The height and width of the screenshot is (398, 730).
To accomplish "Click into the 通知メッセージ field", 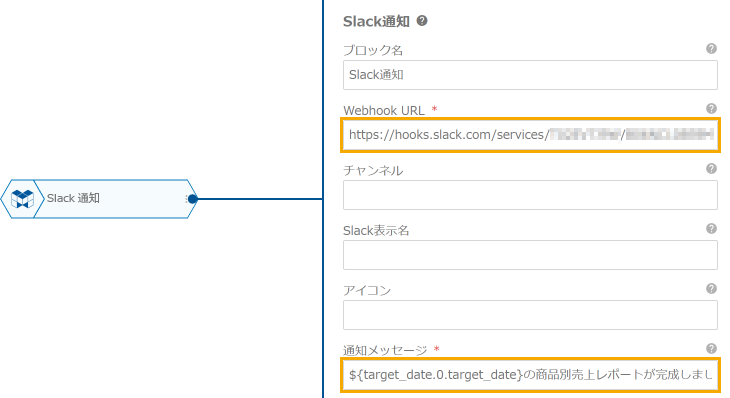I will (x=530, y=375).
